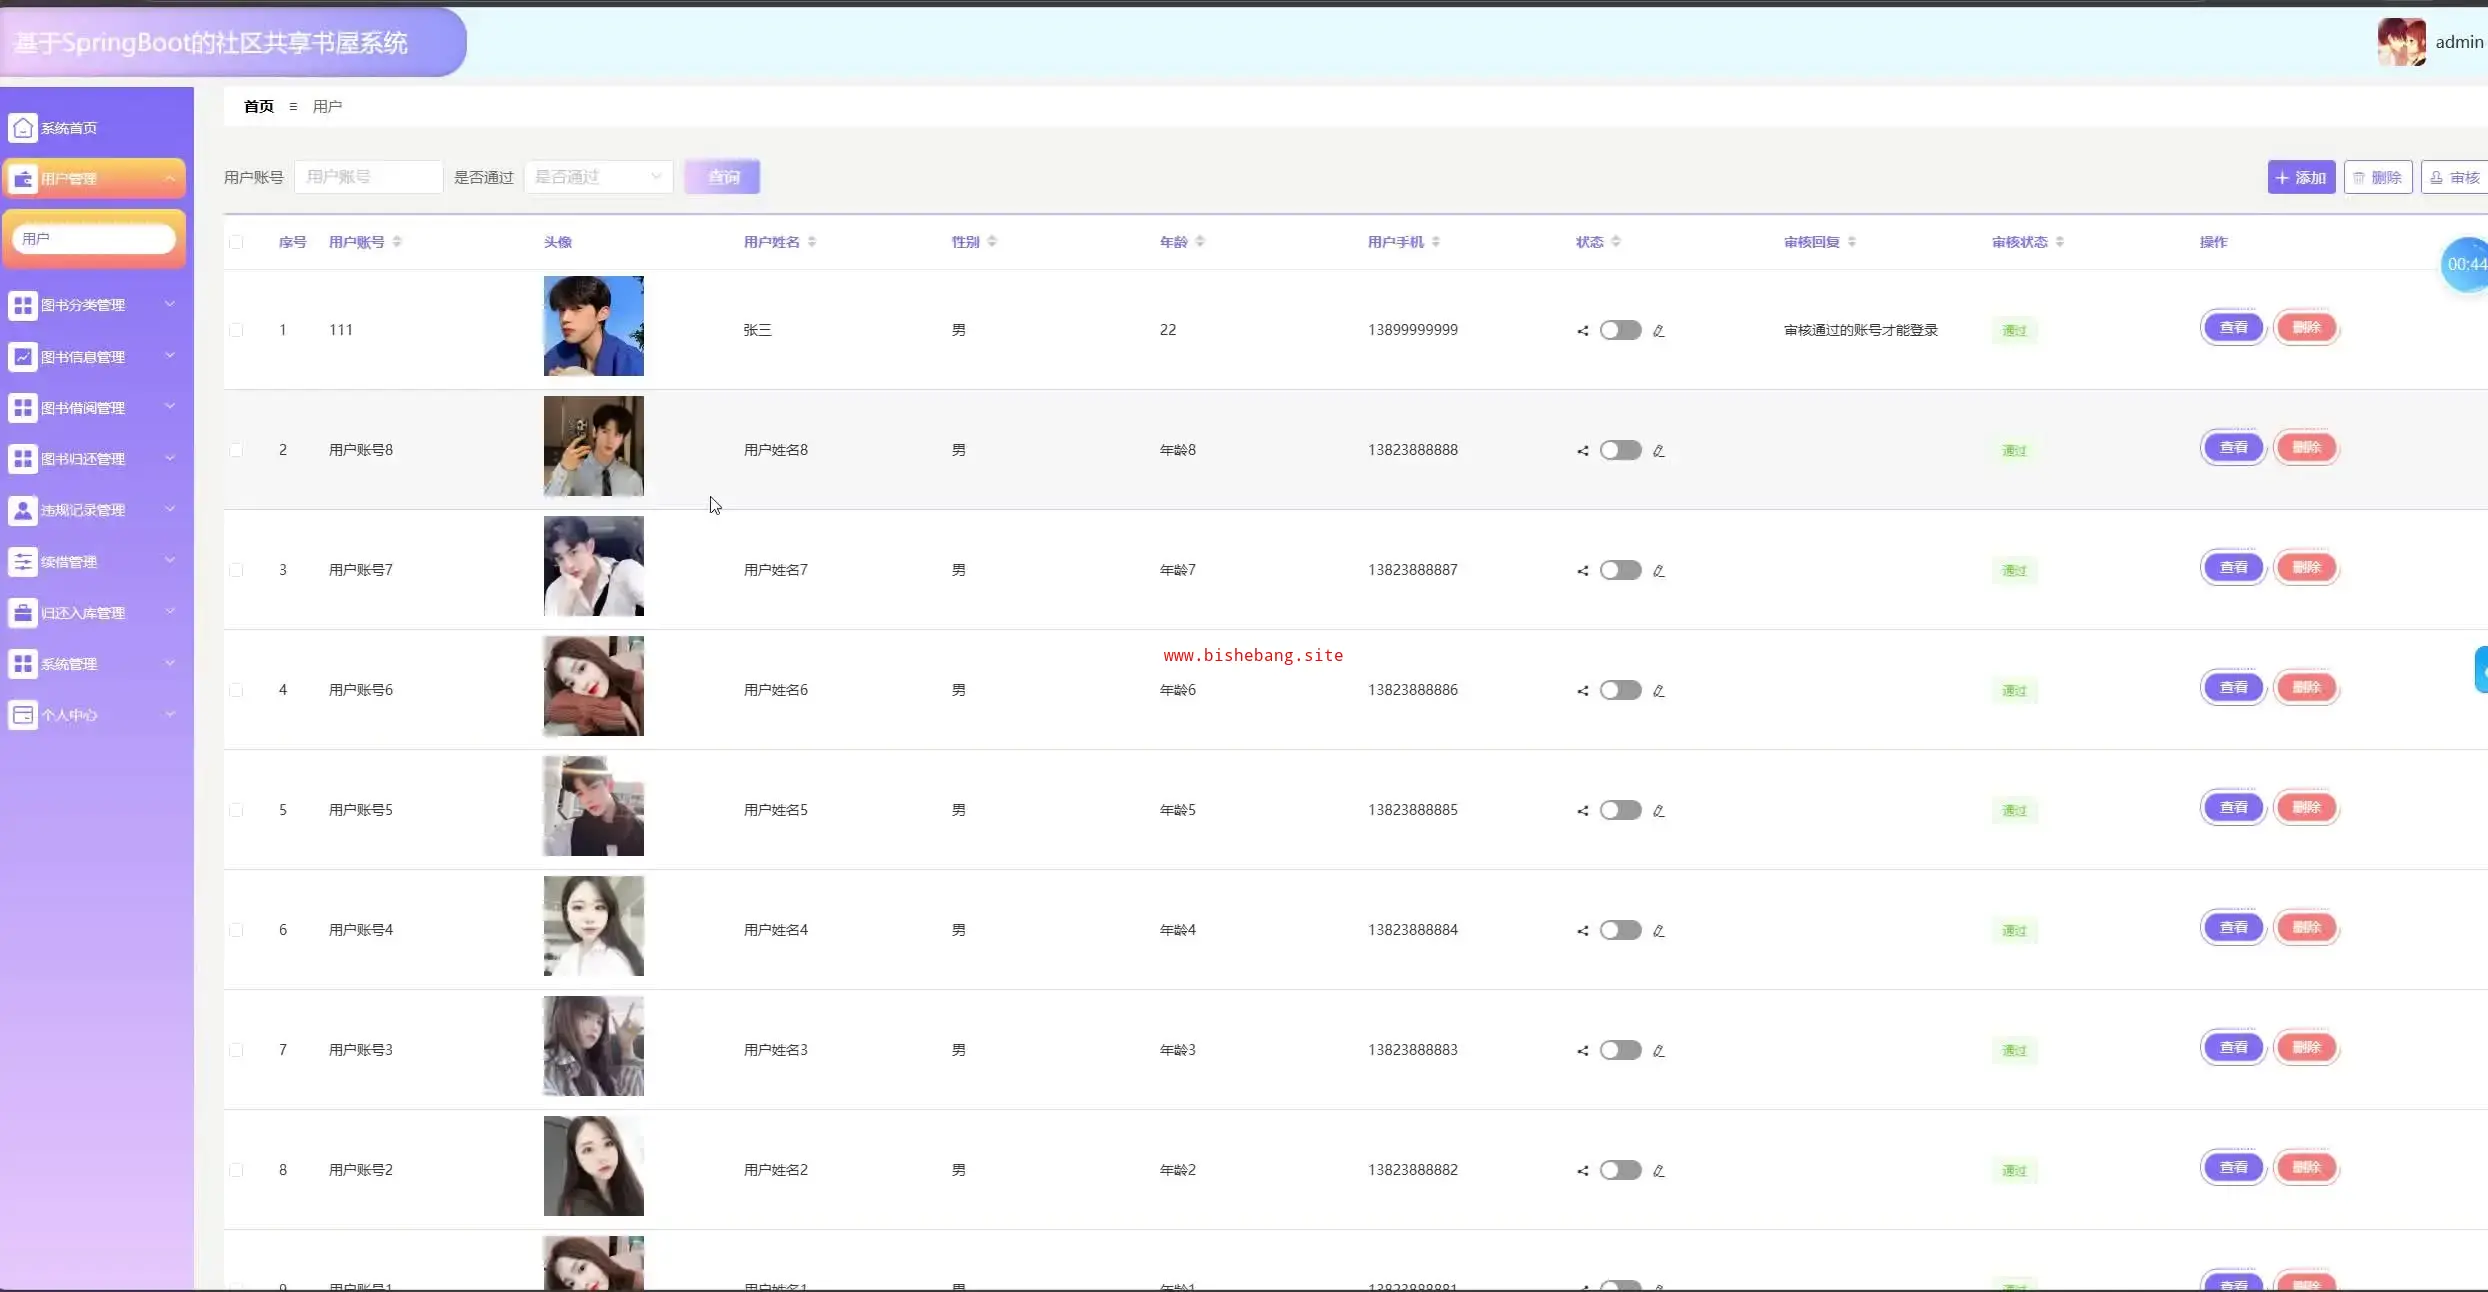
Task: Click the 续借管理 sliders icon
Action: [23, 562]
